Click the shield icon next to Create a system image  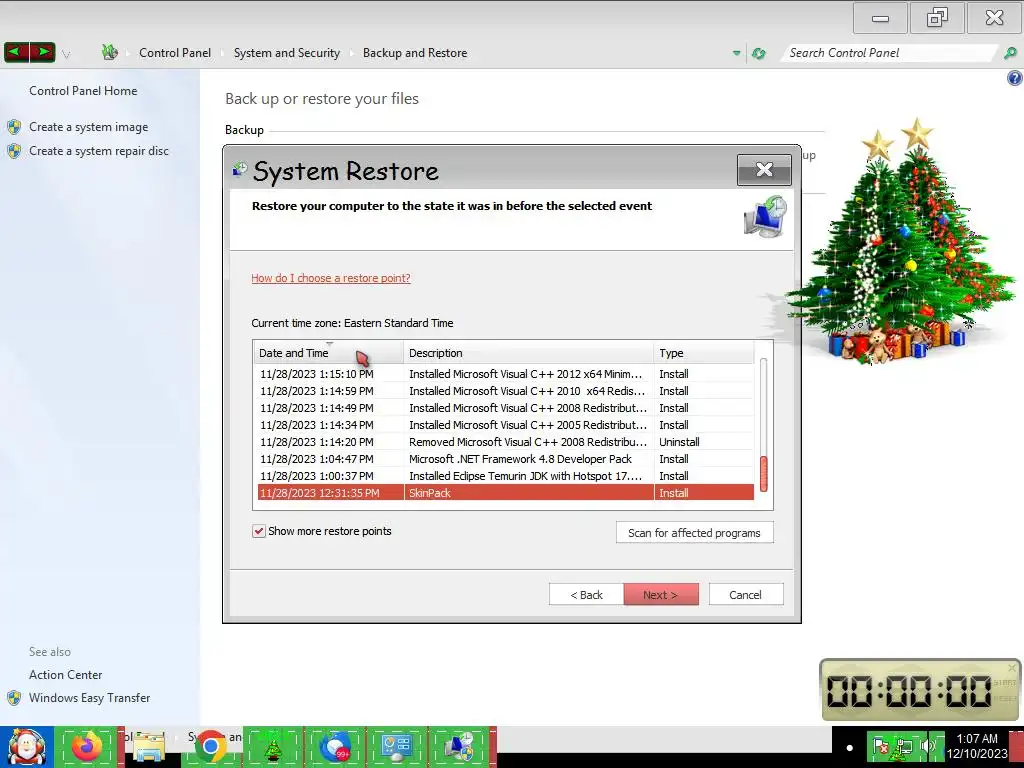click(x=14, y=127)
